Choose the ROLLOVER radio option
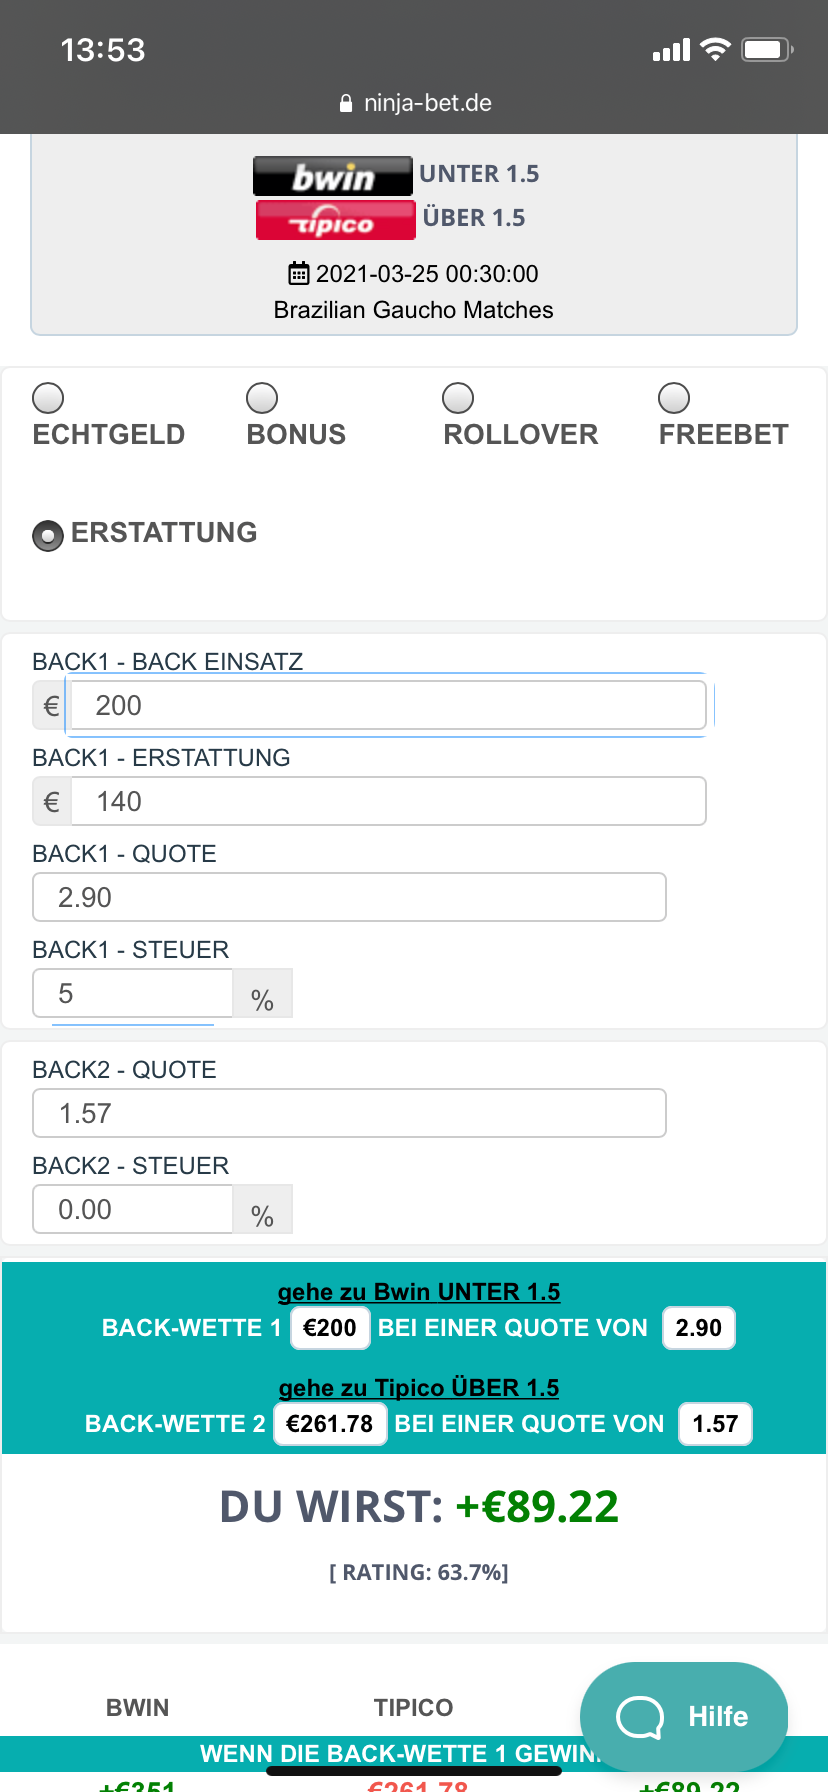The width and height of the screenshot is (828, 1792). coord(458,398)
